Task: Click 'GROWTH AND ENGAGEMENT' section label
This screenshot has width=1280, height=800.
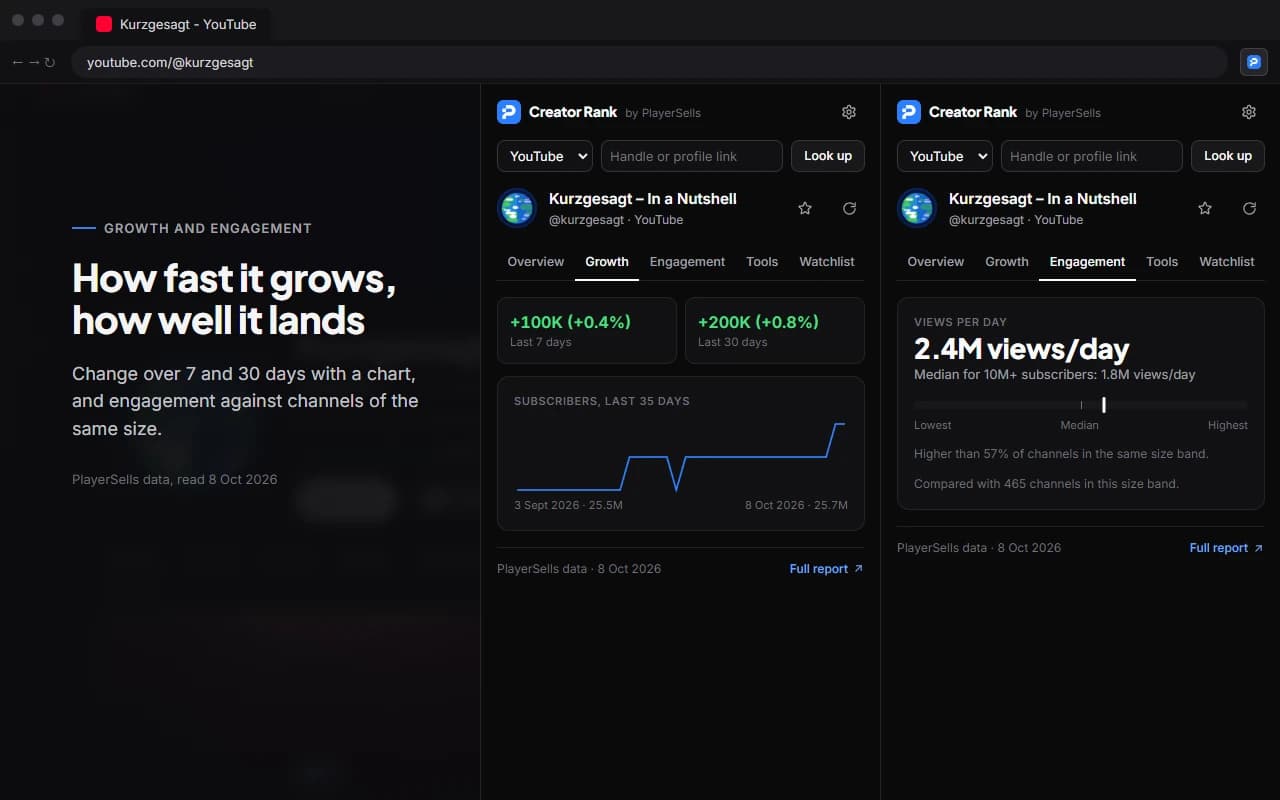Action: pyautogui.click(x=208, y=228)
